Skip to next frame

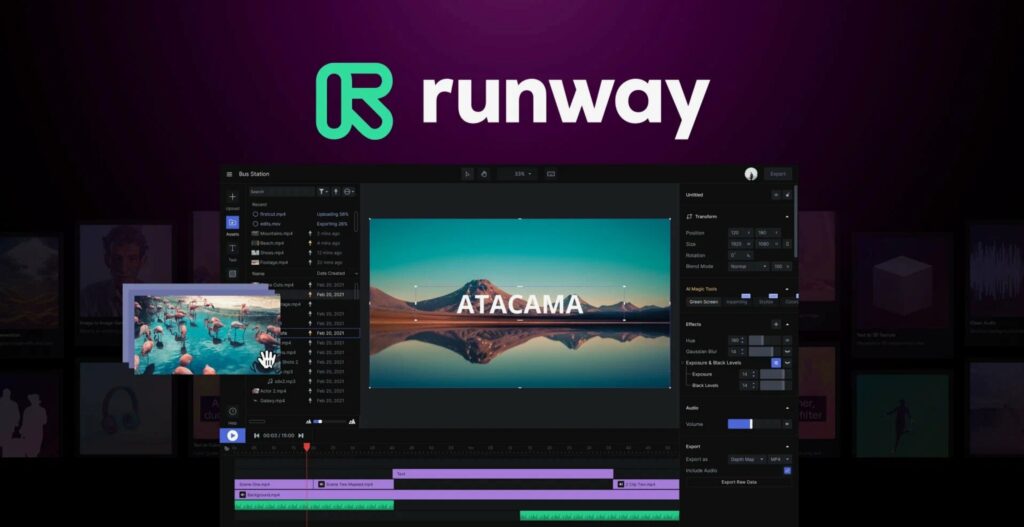coord(300,436)
